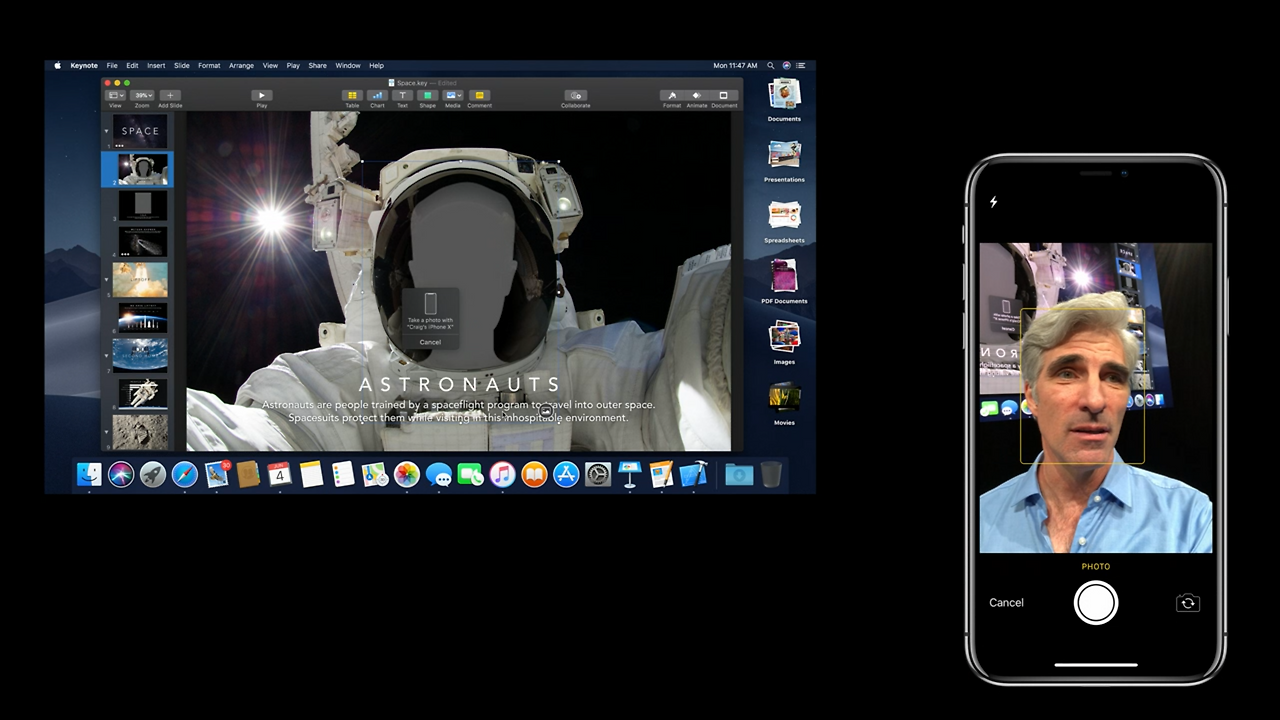
Task: Open the Share menu
Action: (x=317, y=66)
